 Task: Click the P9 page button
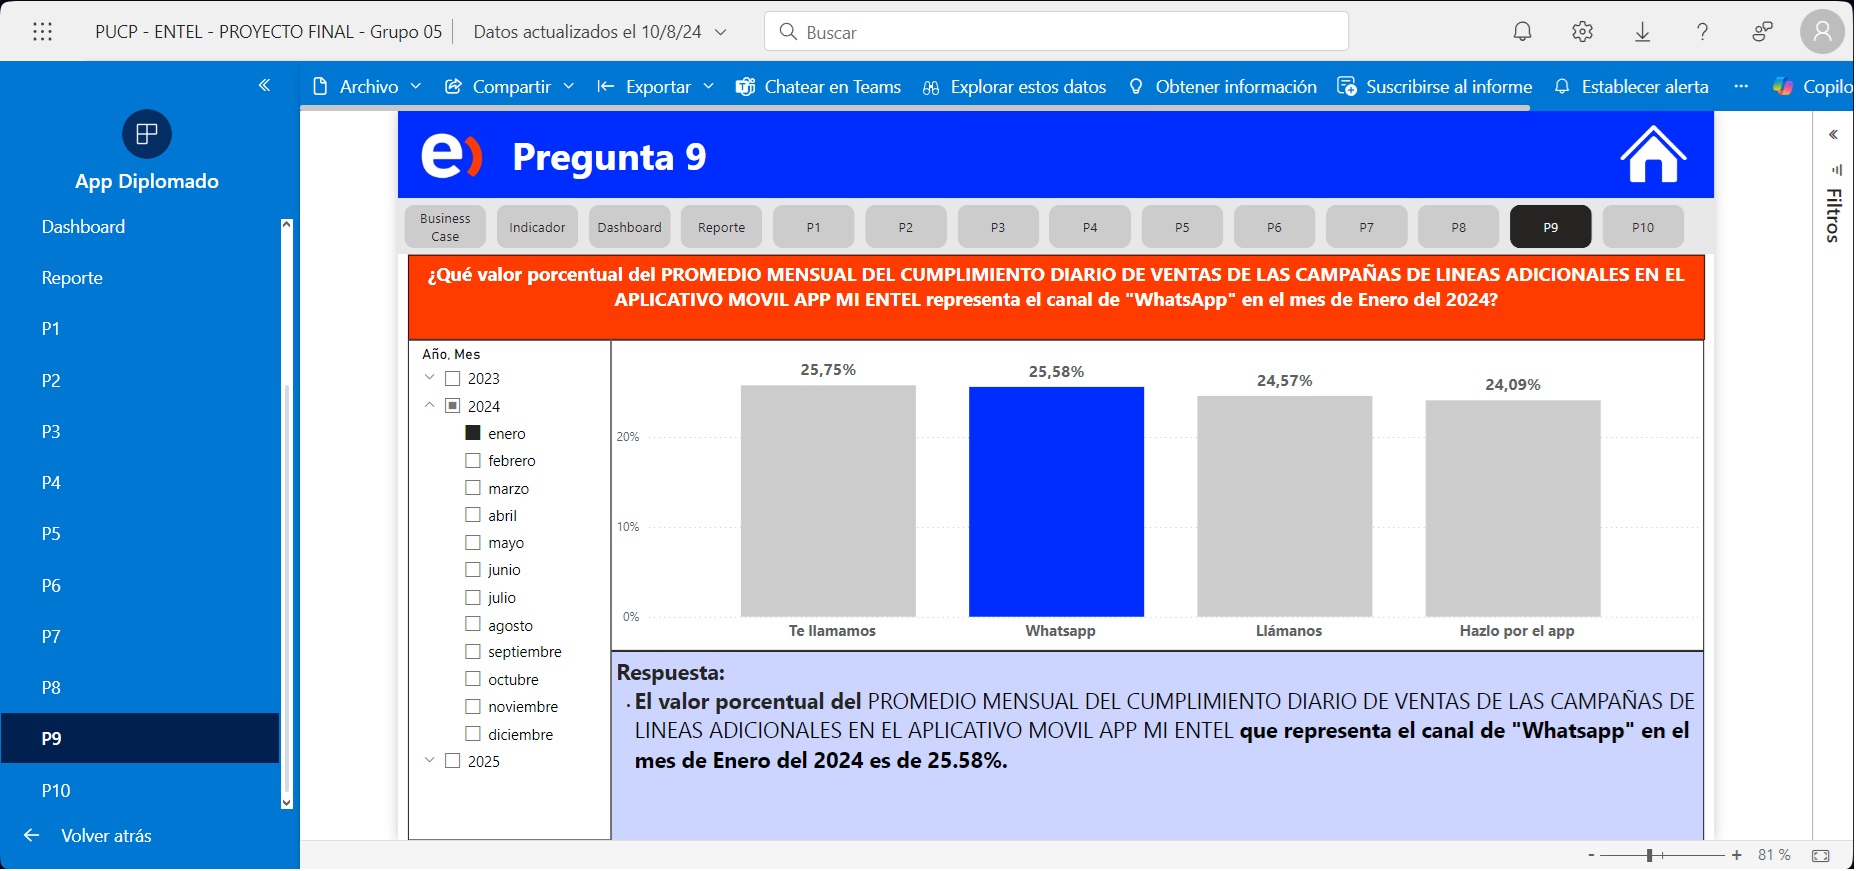pos(1552,227)
